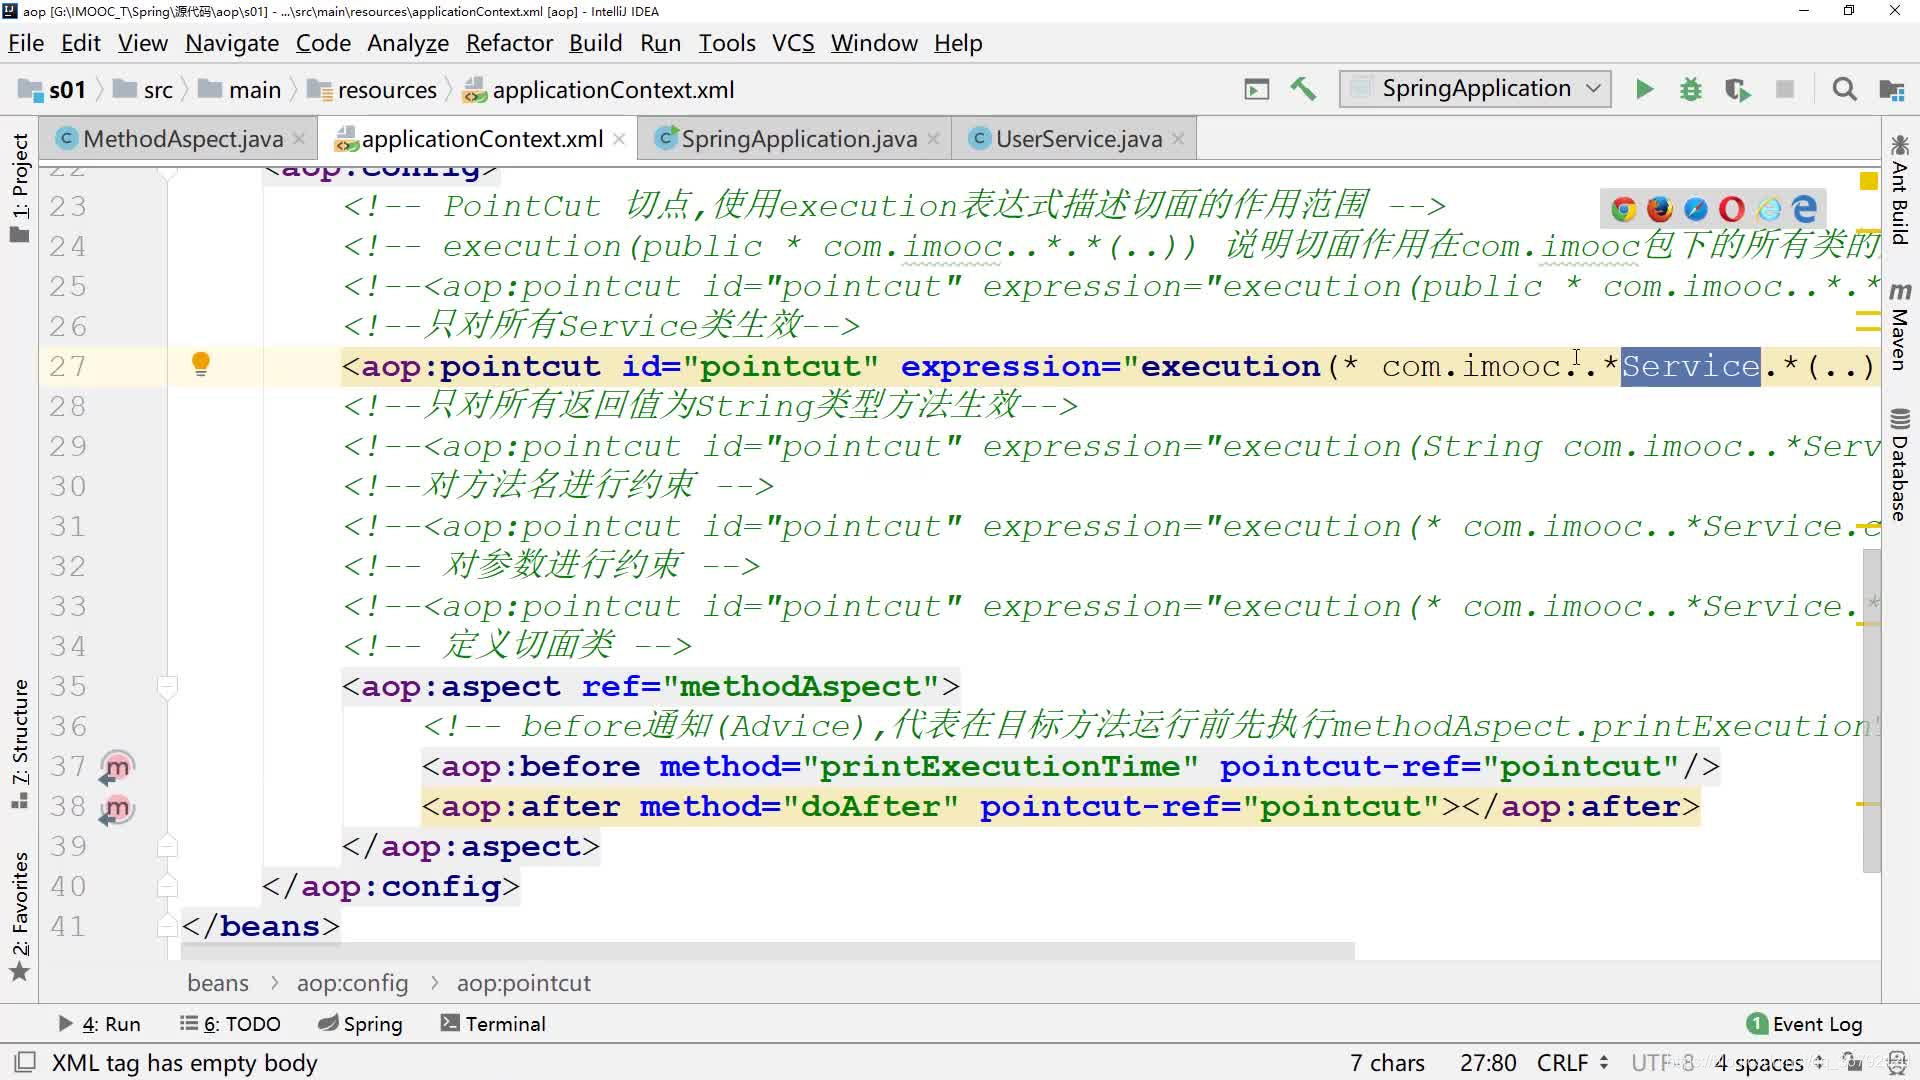Screen dimensions: 1920x1080
Task: Click resources folder in navigation bar
Action: tap(372, 90)
